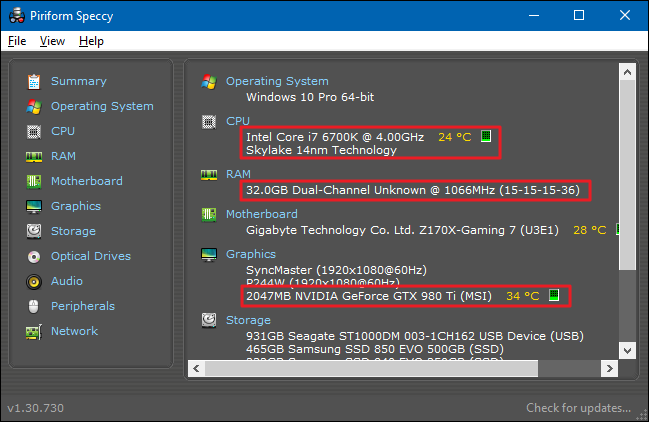Click the version number v1.30.730
The image size is (649, 422).
pyautogui.click(x=36, y=408)
